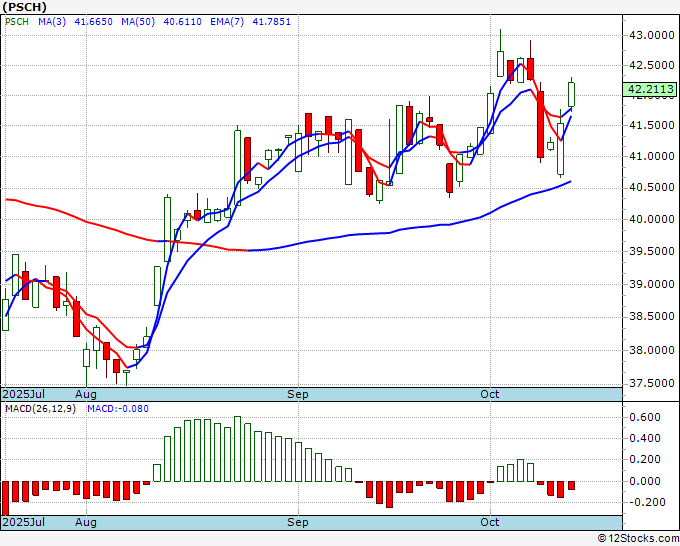Screen dimensions: 680x546
Task: Select the PSCH legend label
Action: (17, 22)
